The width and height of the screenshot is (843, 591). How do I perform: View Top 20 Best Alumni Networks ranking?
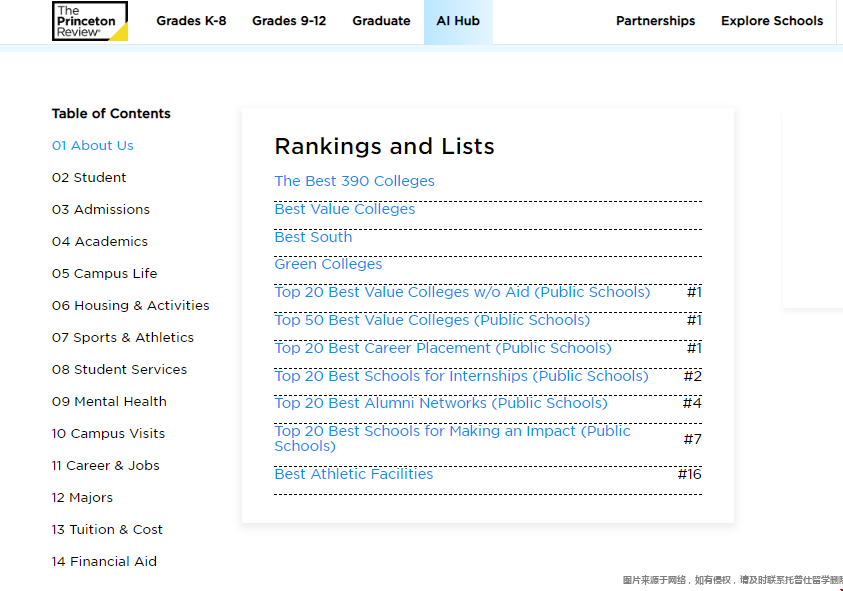tap(441, 403)
